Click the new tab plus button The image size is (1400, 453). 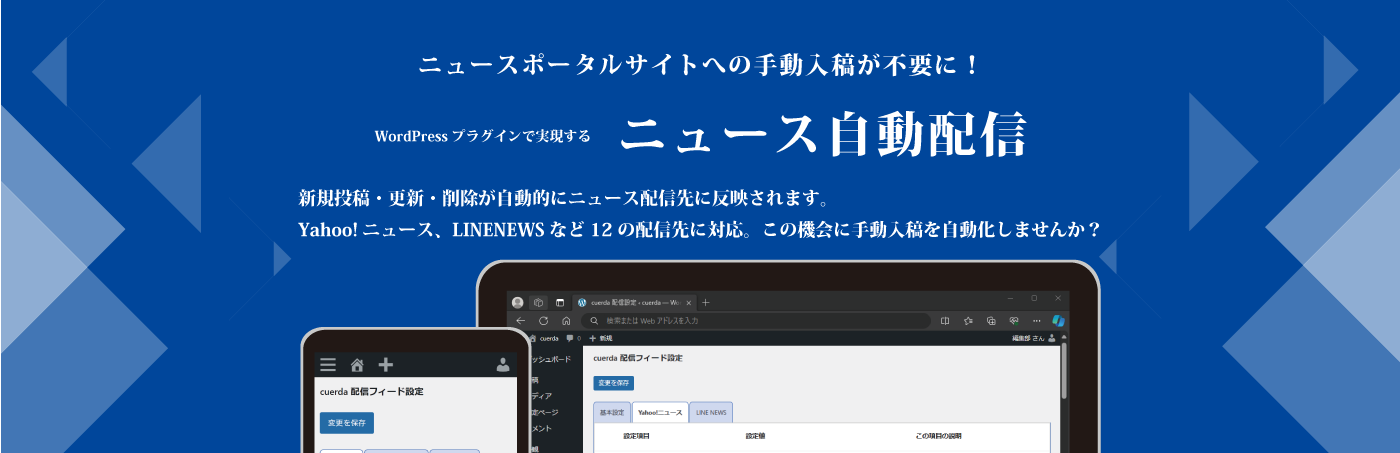click(x=705, y=302)
